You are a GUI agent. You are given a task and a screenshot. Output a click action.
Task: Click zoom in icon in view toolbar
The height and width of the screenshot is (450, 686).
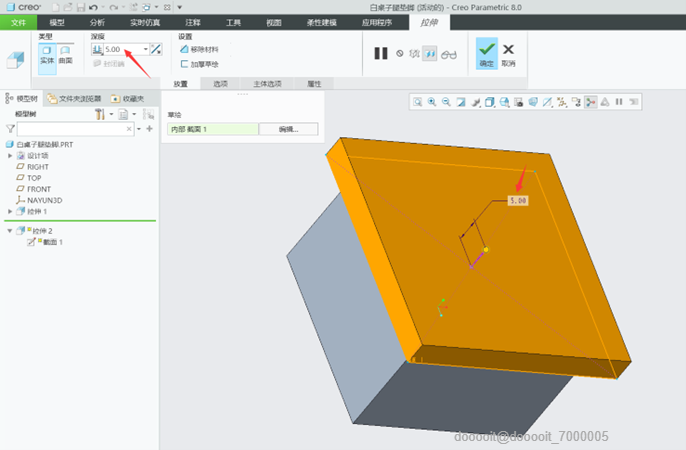coord(432,102)
